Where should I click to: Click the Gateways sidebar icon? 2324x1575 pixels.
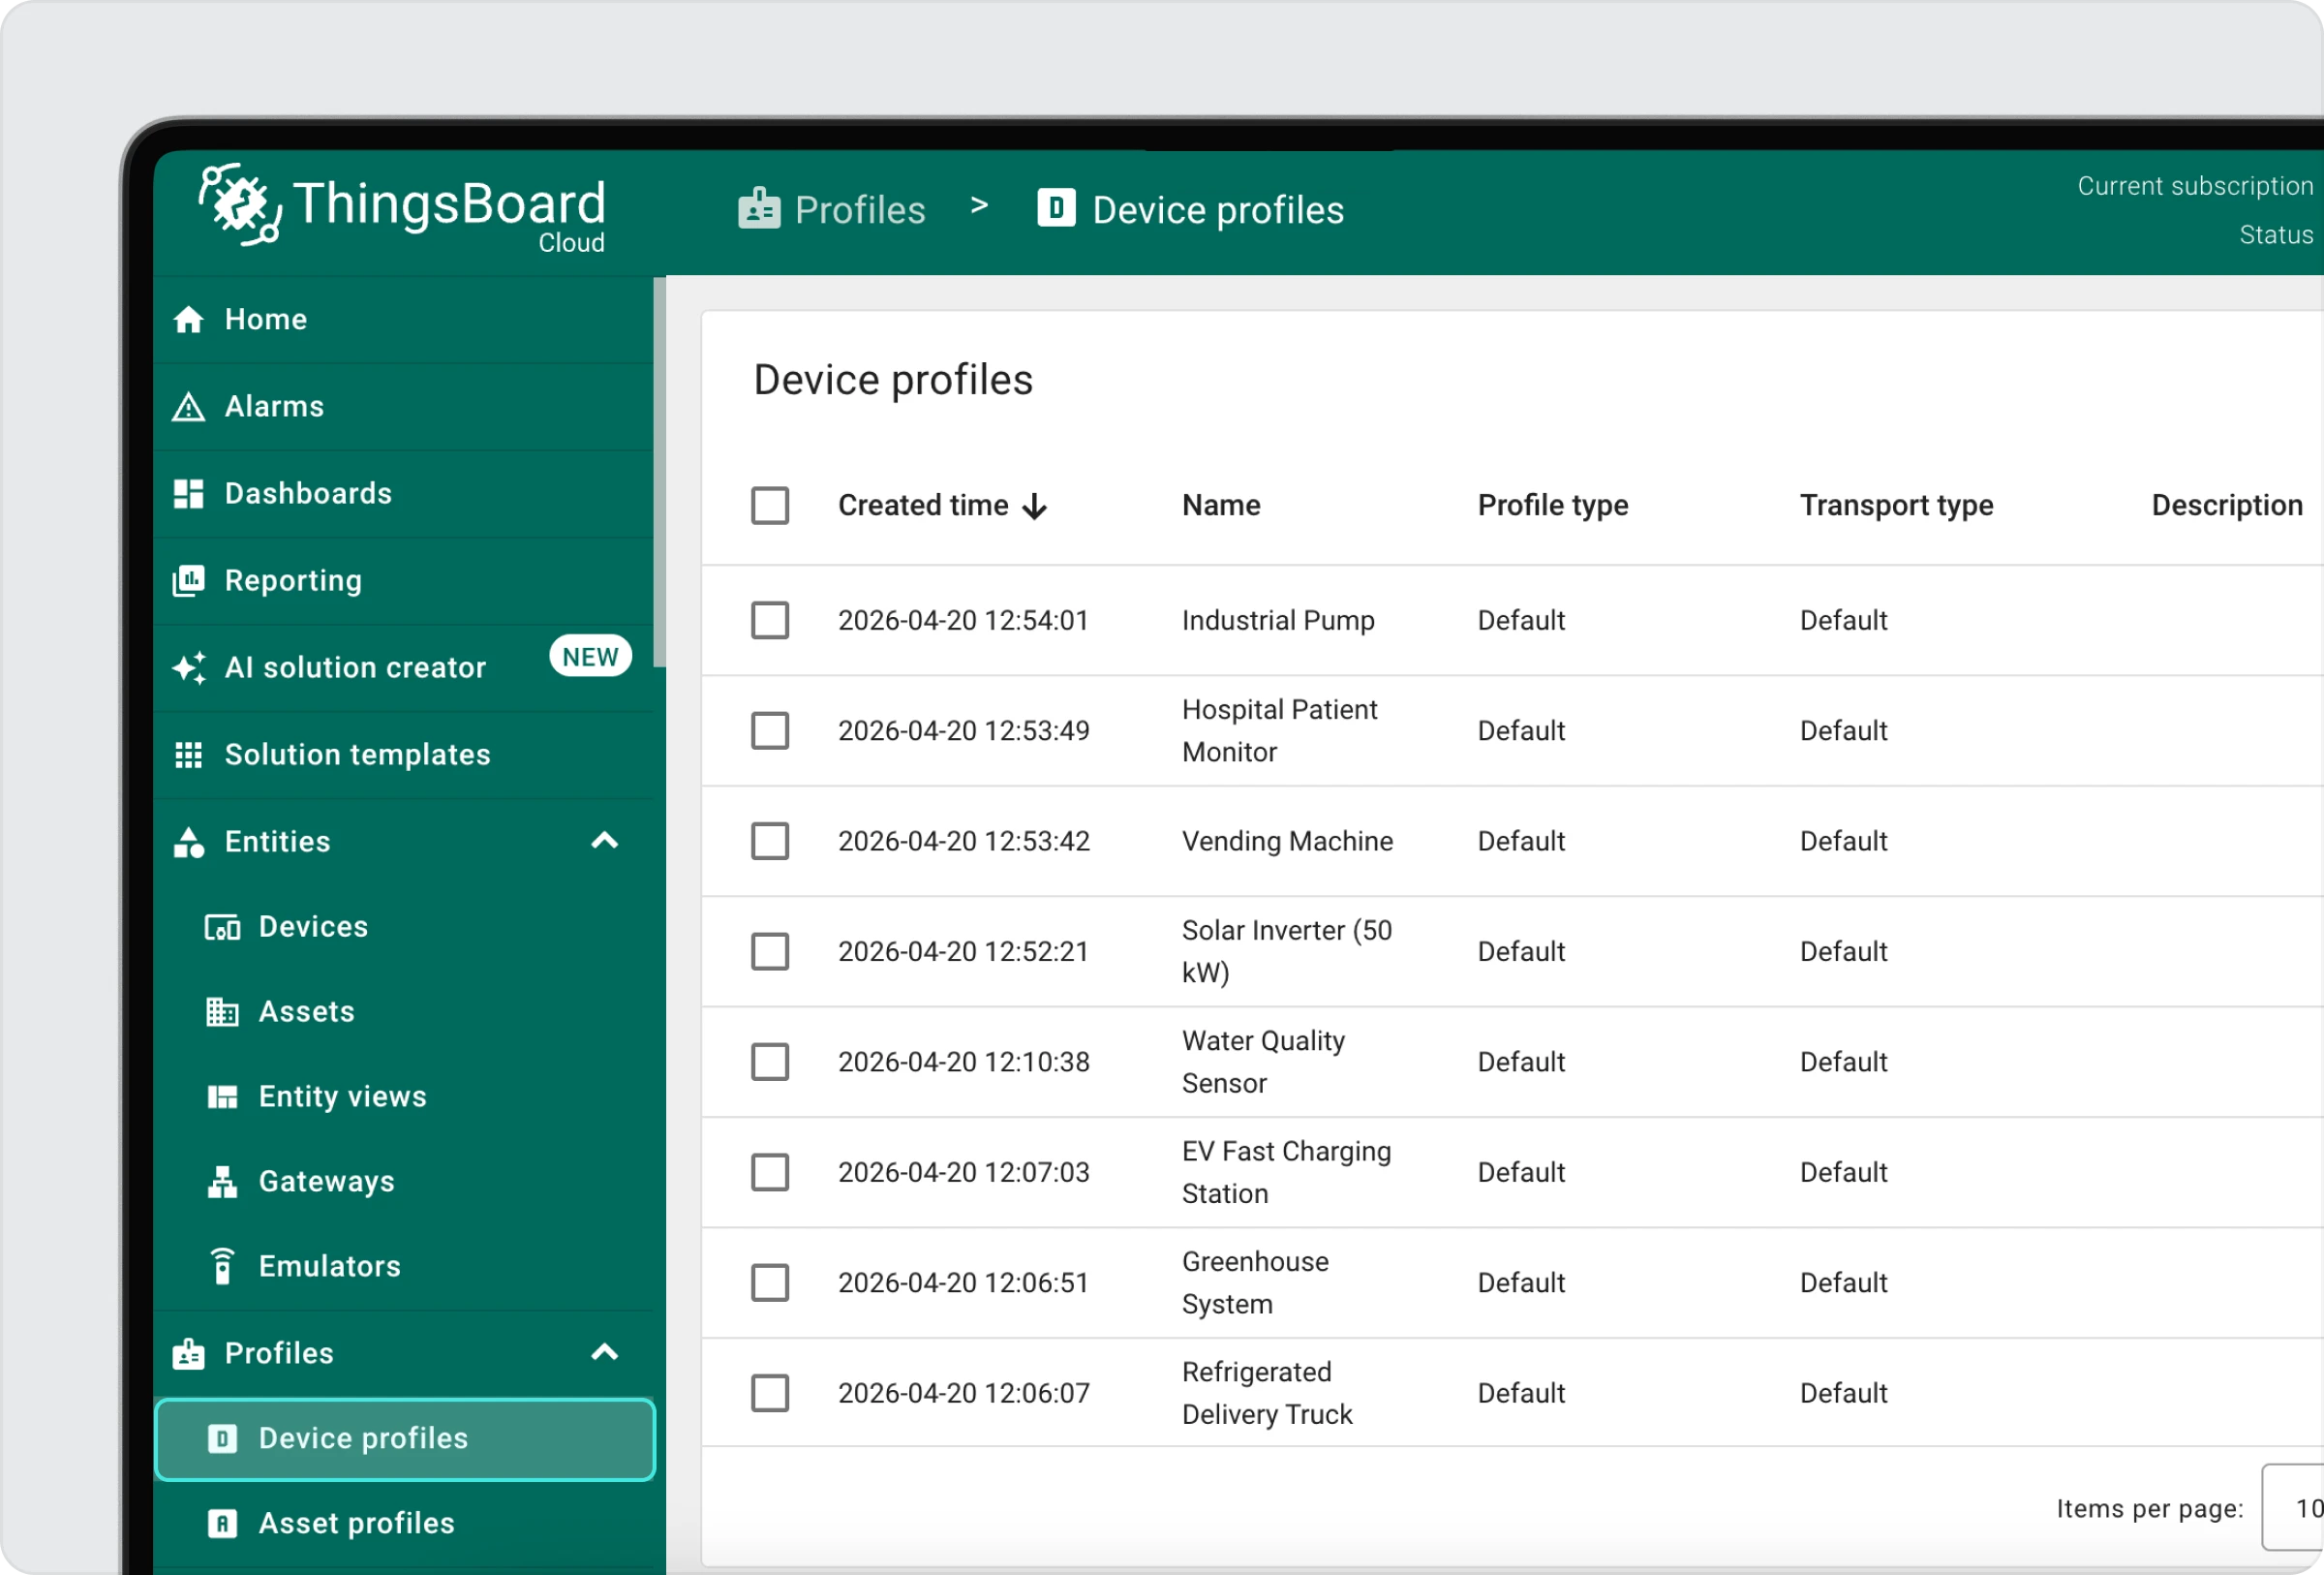coord(222,1182)
